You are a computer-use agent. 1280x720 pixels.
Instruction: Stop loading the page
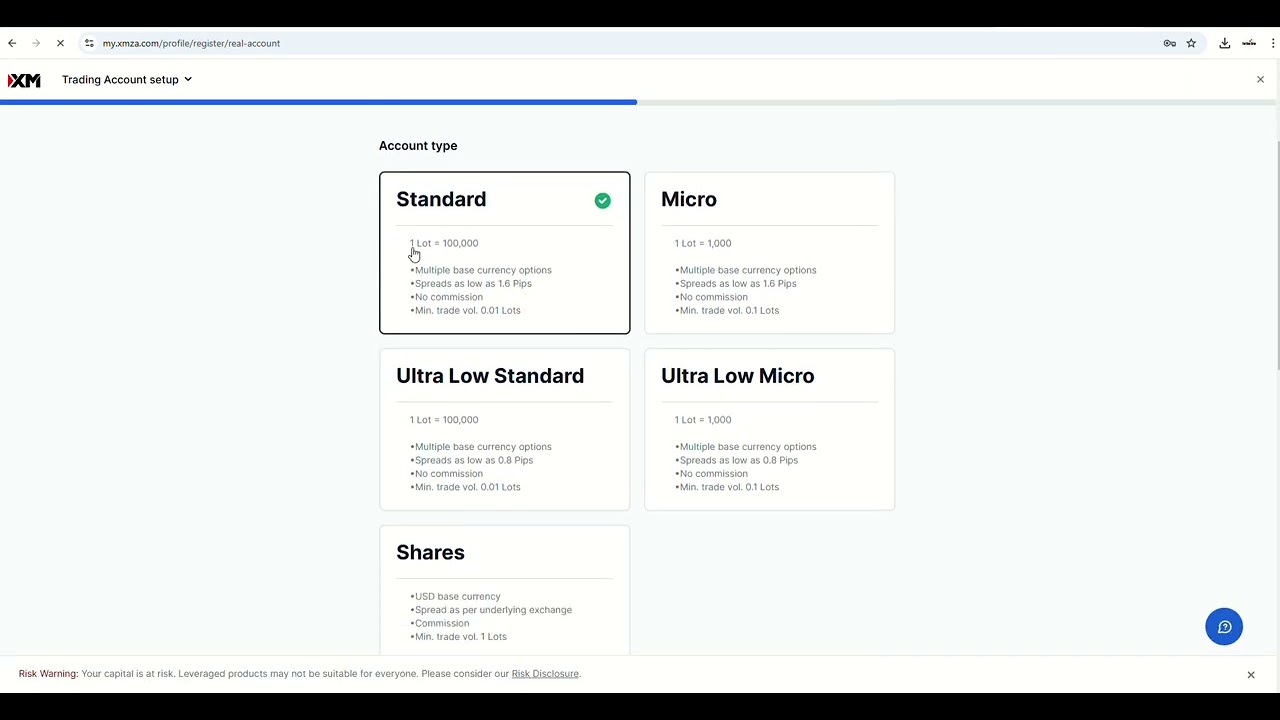tap(60, 43)
